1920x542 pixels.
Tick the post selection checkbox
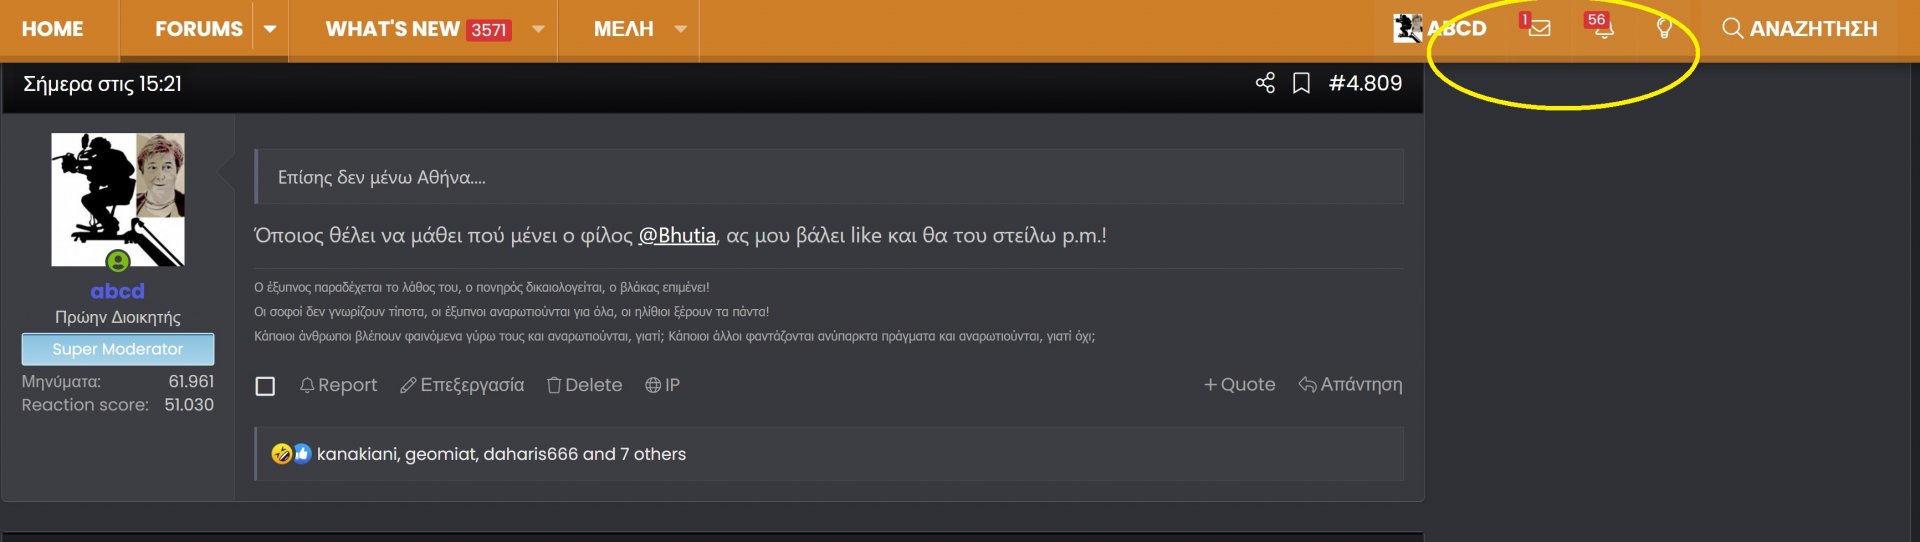265,386
